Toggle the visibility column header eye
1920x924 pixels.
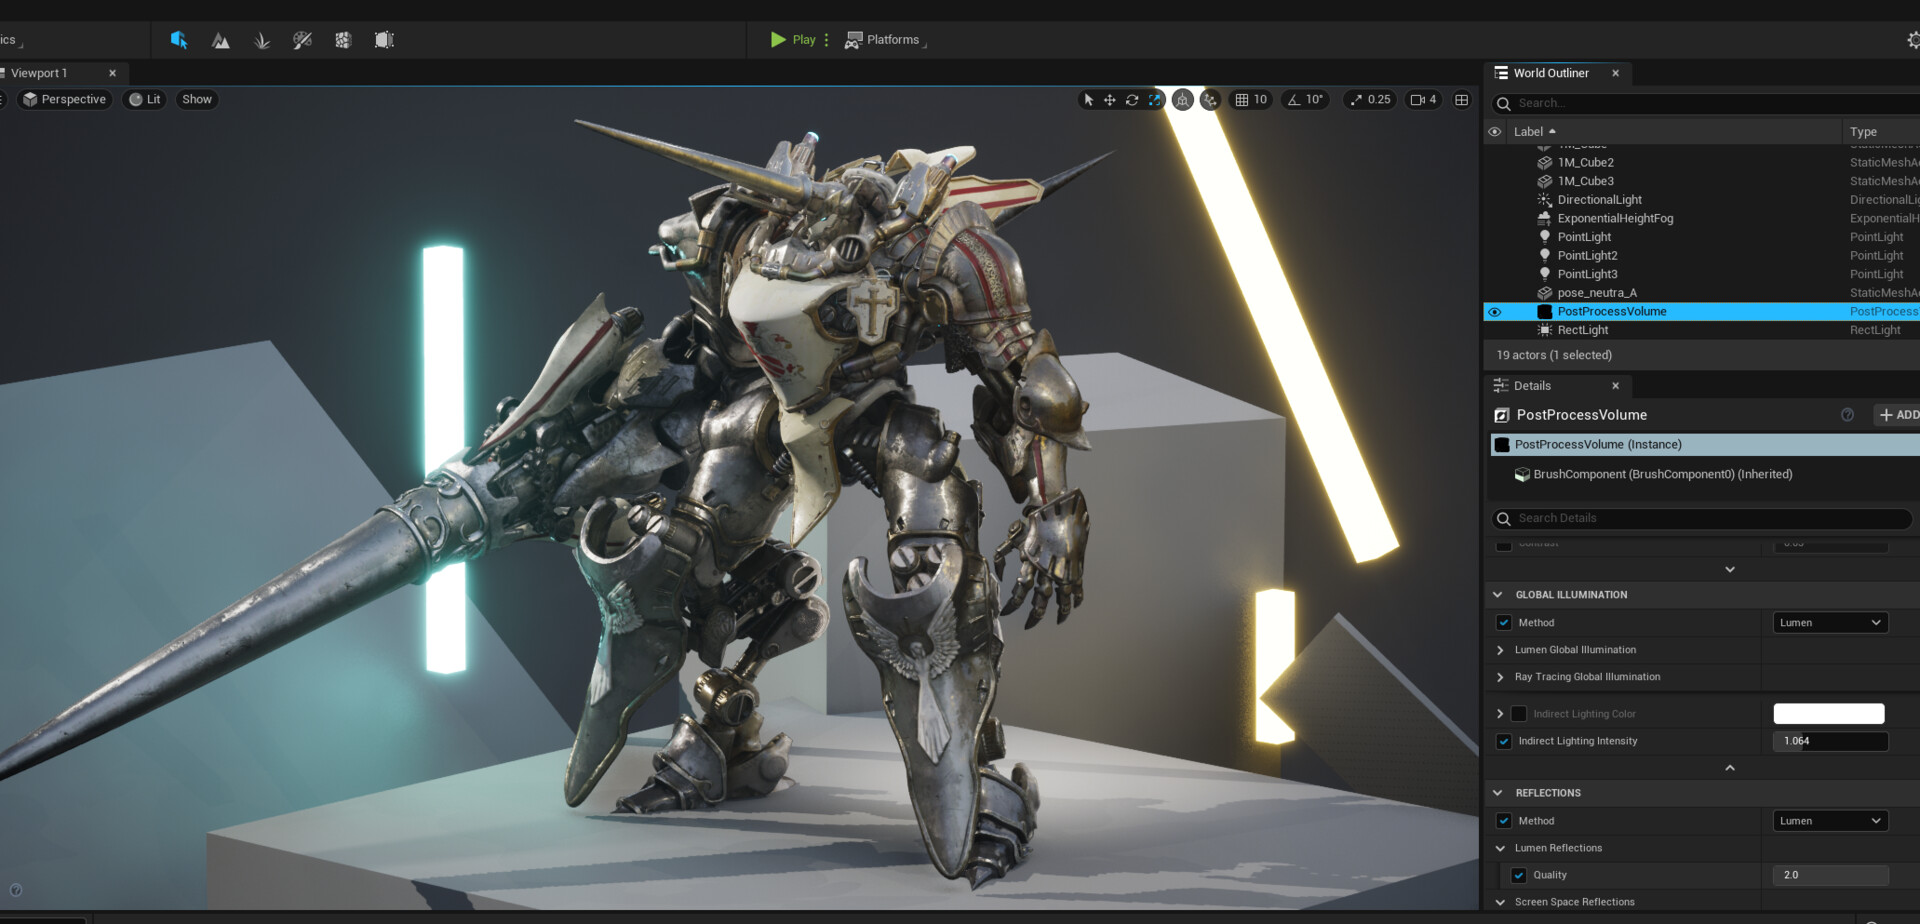coord(1495,132)
